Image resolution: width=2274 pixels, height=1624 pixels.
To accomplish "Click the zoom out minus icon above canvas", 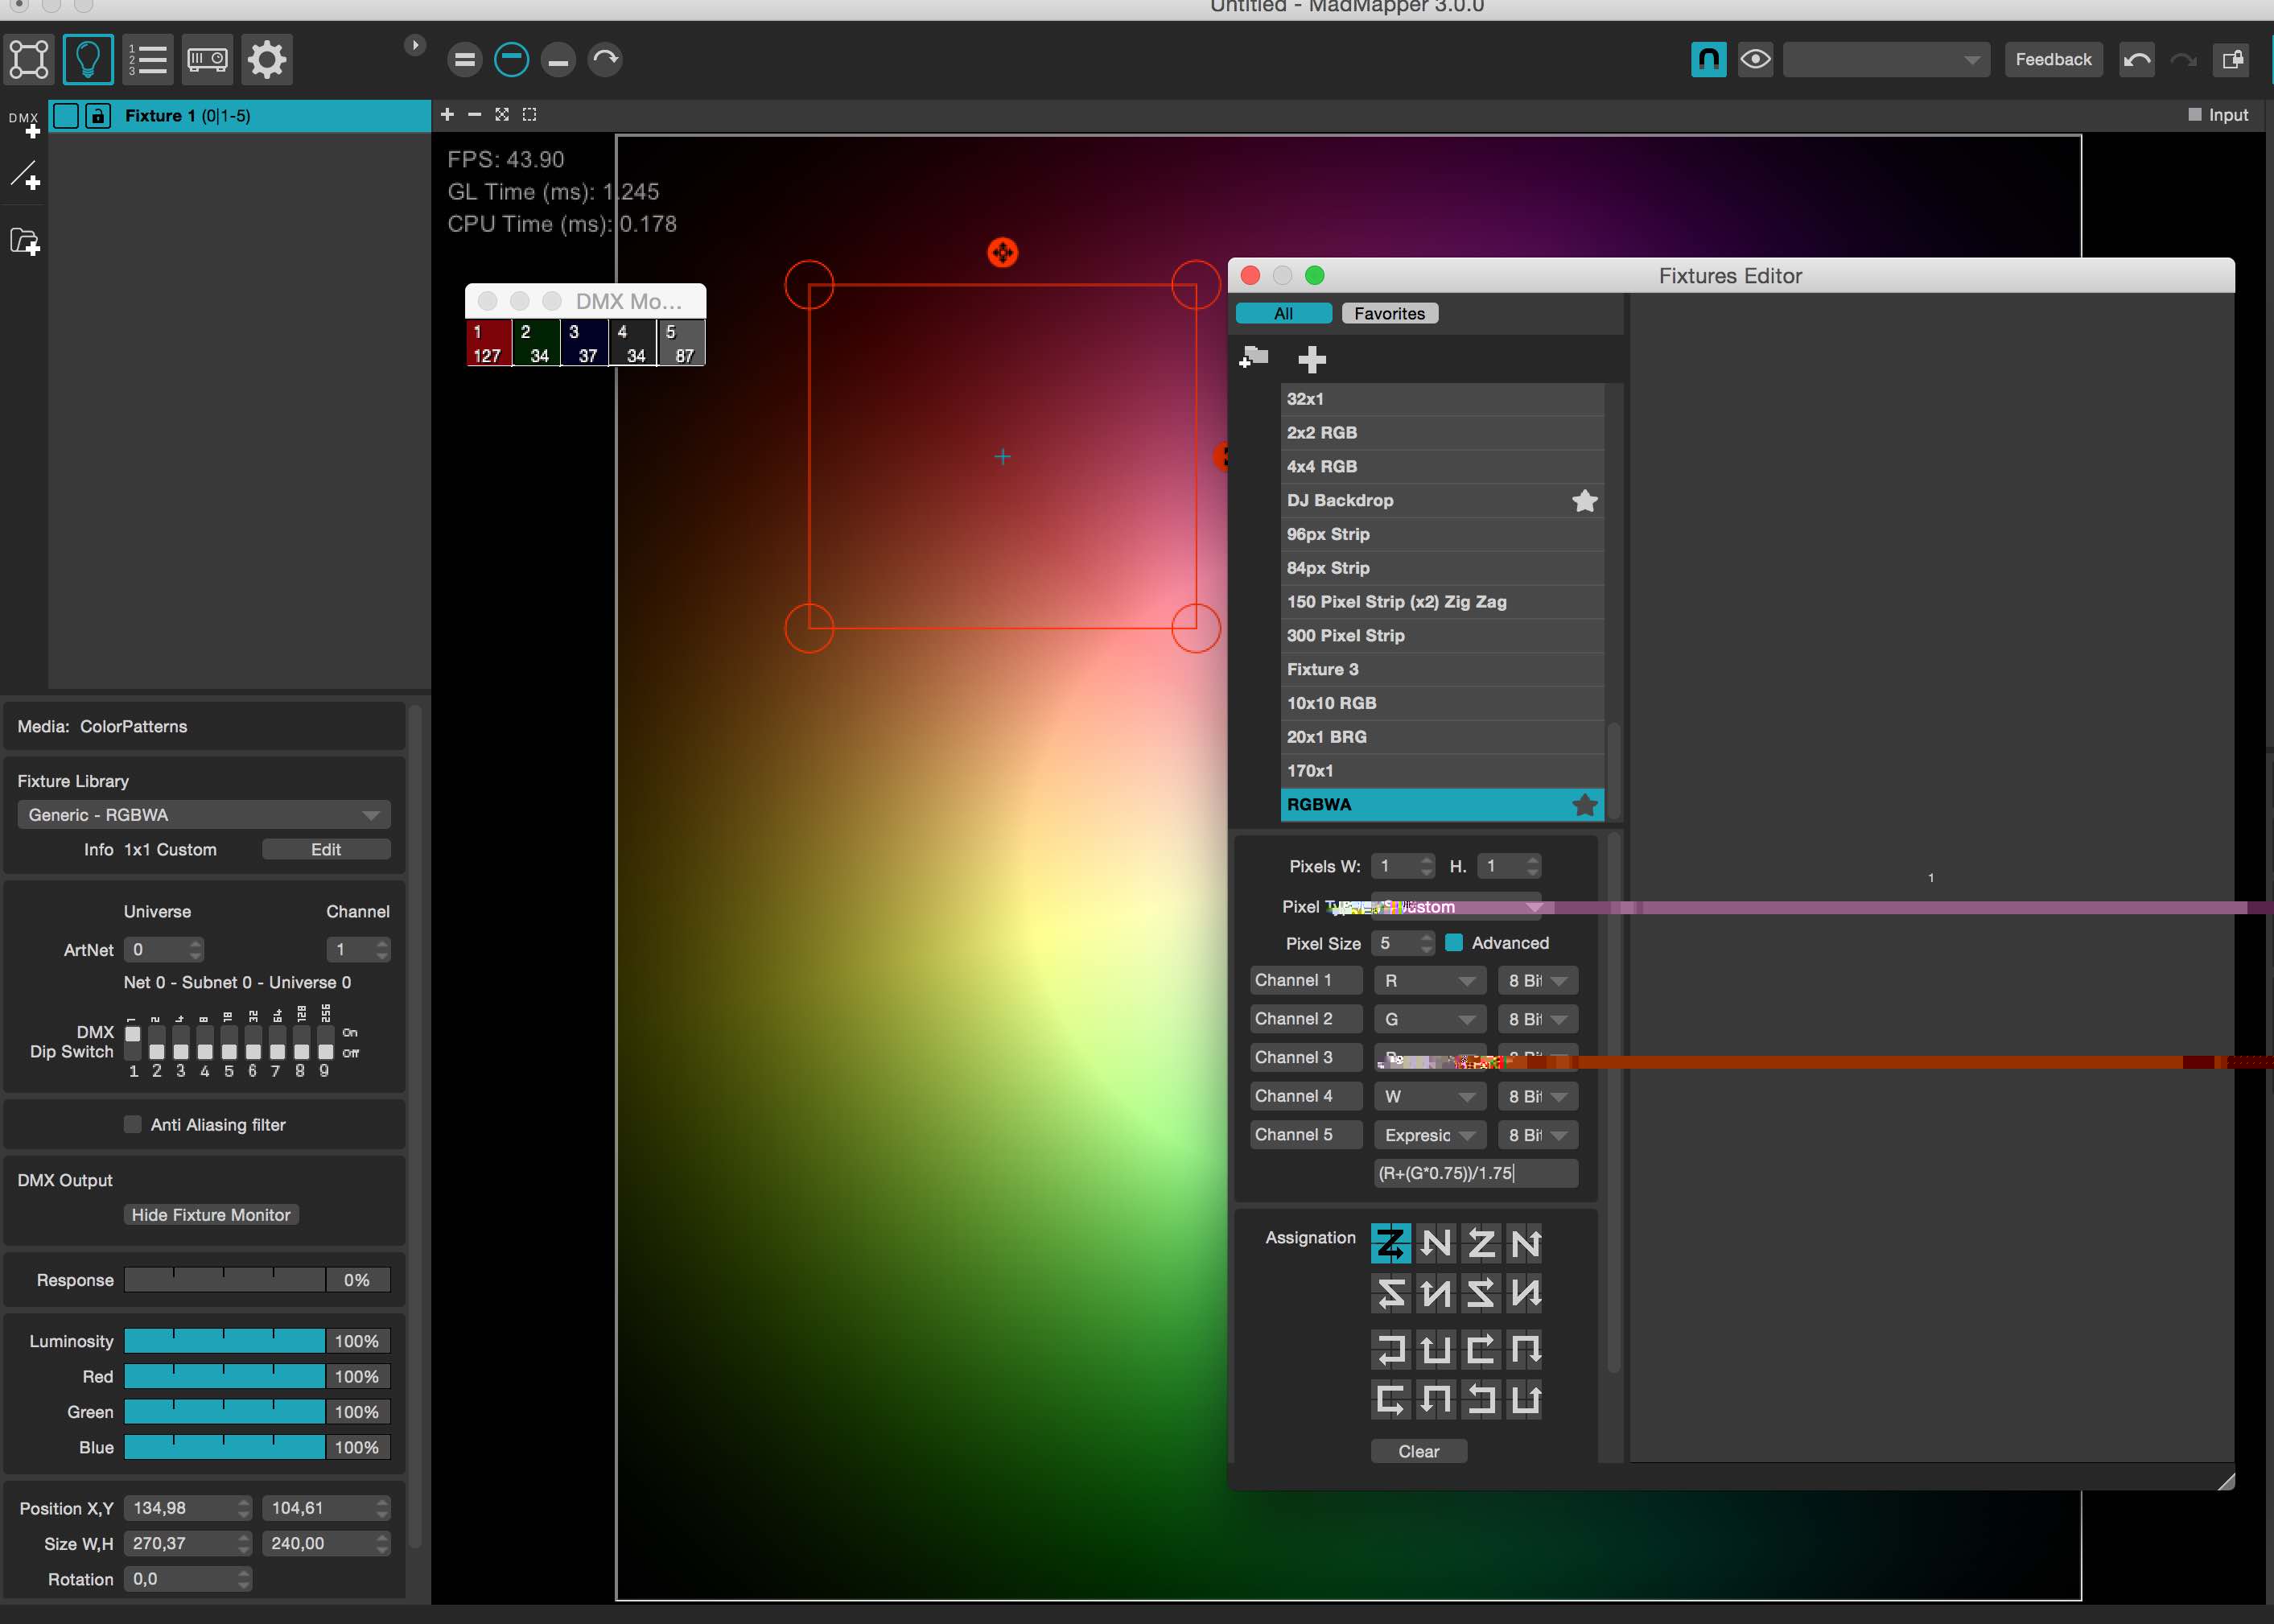I will pyautogui.click(x=474, y=115).
